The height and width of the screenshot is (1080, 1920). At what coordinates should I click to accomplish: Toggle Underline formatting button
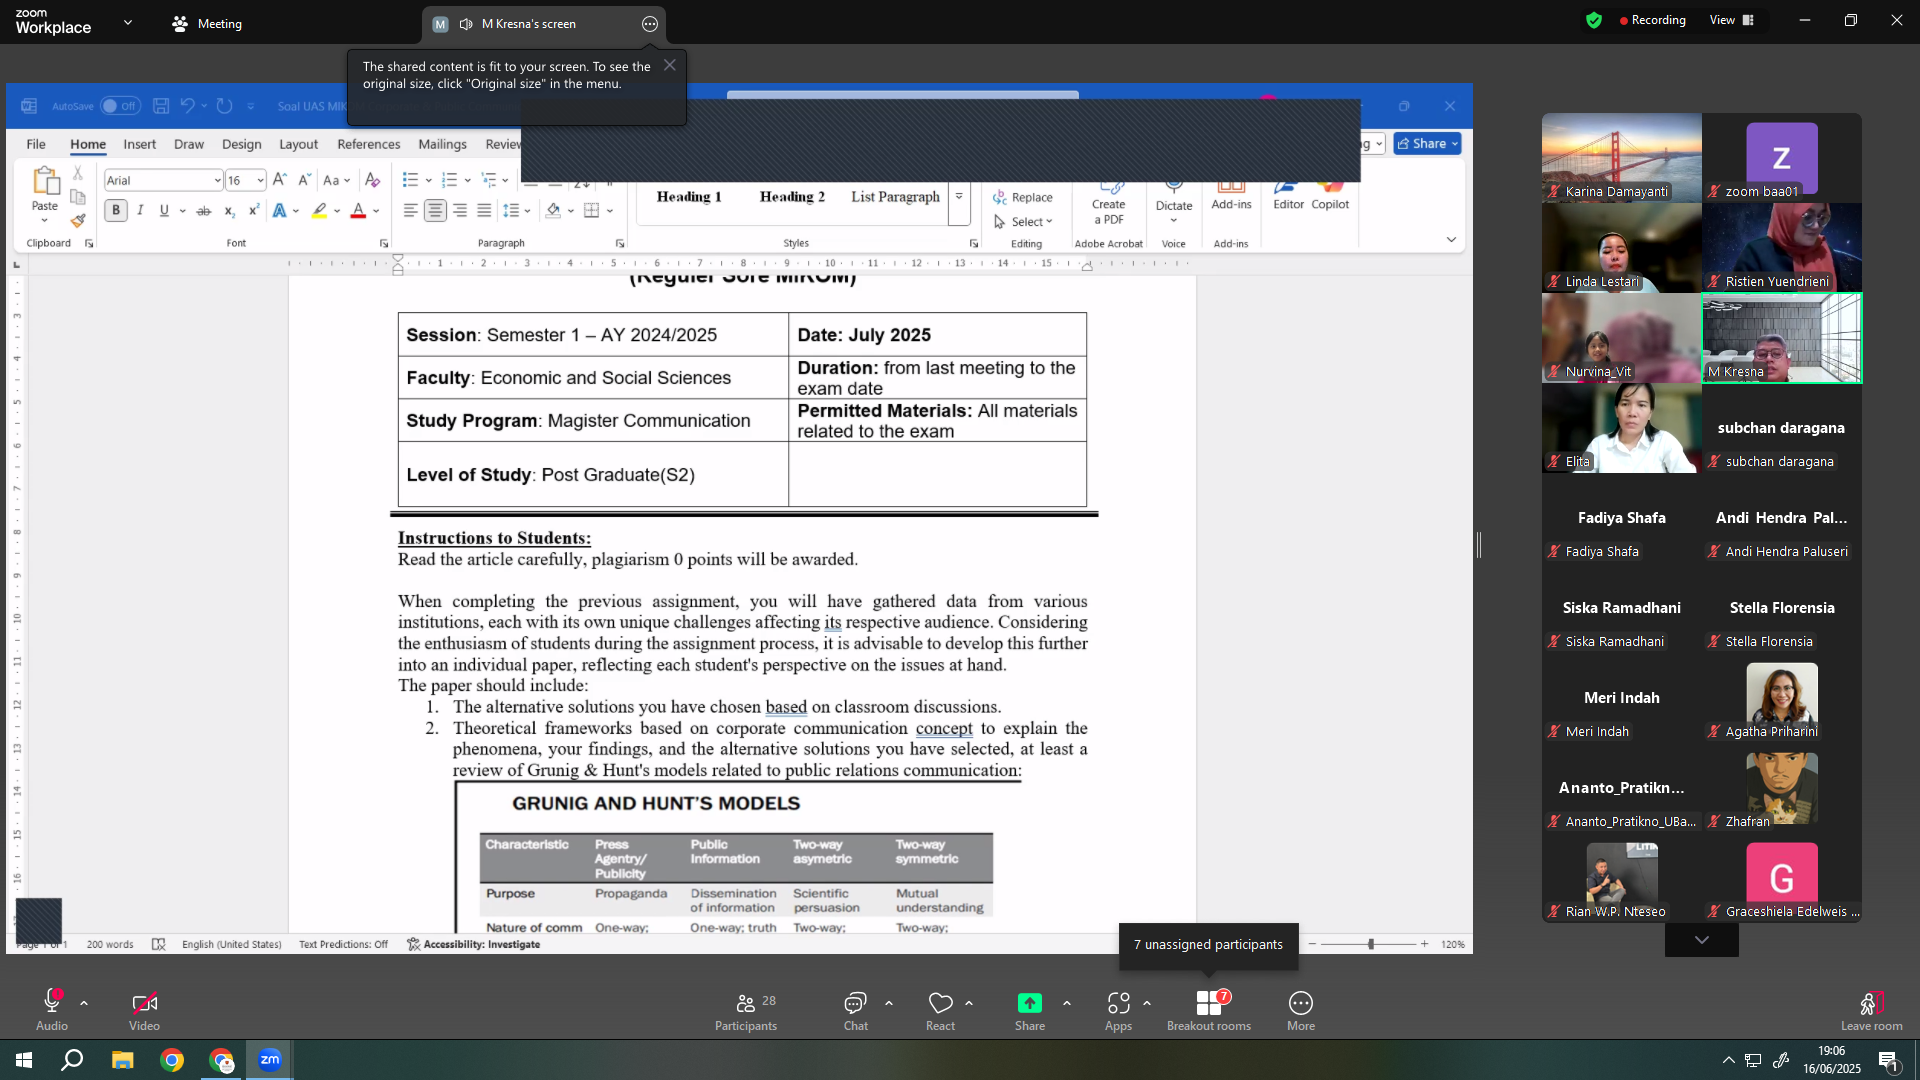(x=164, y=211)
